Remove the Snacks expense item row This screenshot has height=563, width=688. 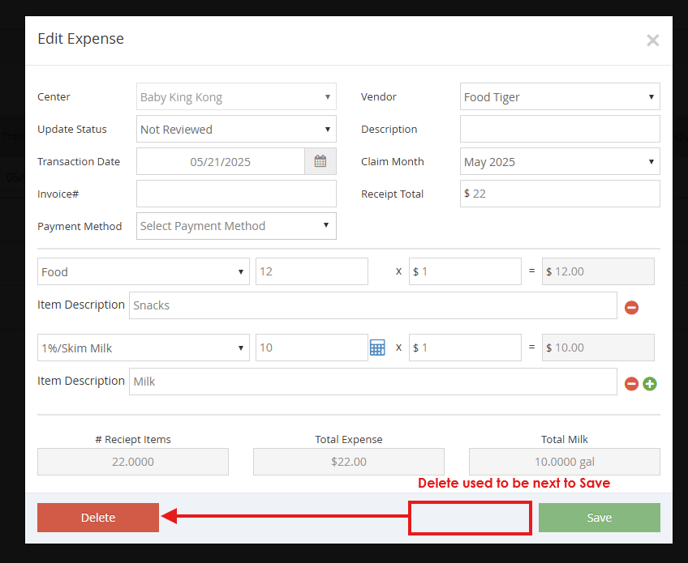click(631, 307)
